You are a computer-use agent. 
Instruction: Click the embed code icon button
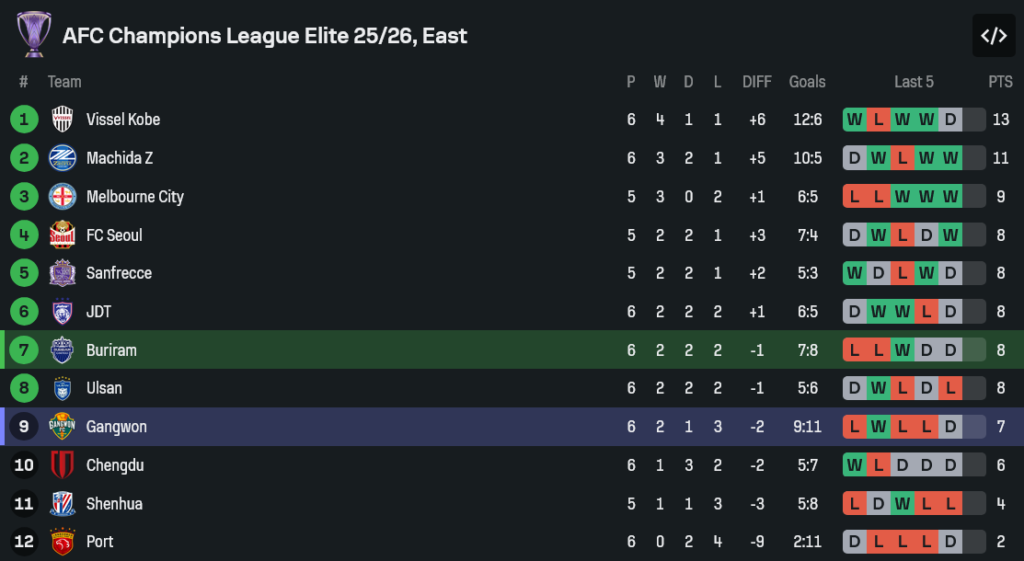click(x=993, y=36)
